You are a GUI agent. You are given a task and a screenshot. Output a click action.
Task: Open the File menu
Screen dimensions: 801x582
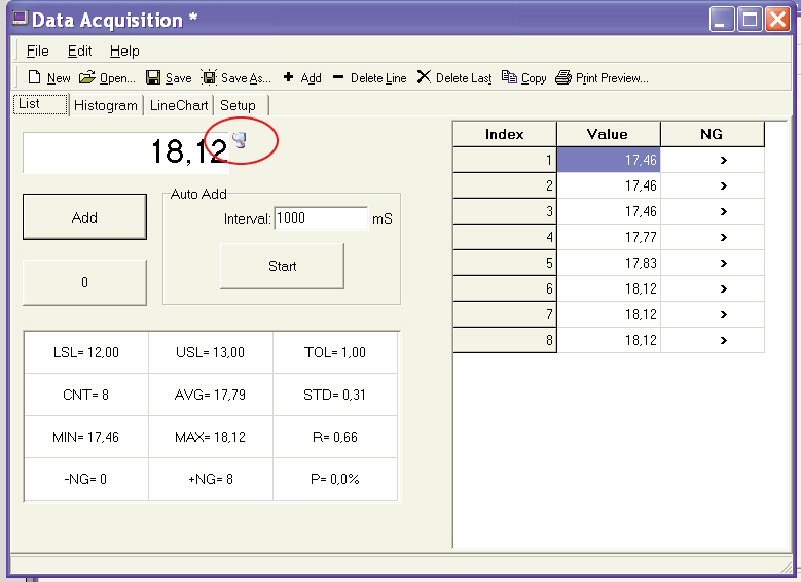click(38, 51)
